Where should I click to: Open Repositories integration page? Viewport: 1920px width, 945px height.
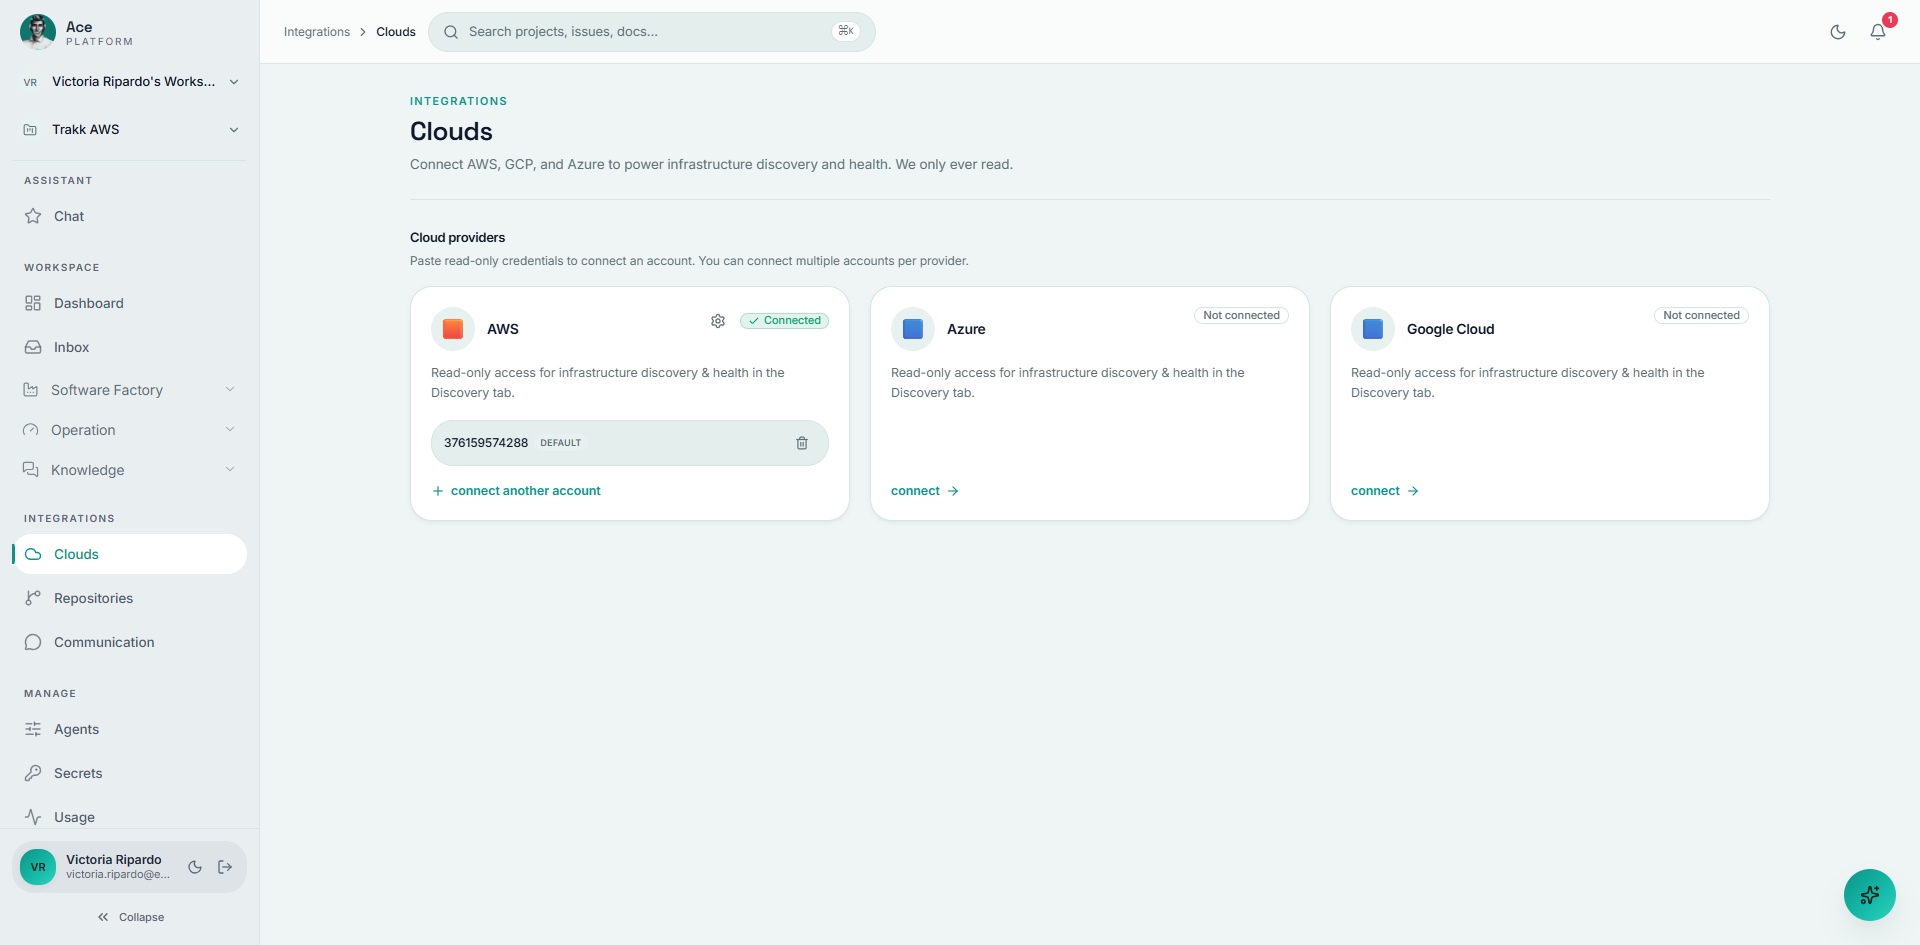point(130,598)
